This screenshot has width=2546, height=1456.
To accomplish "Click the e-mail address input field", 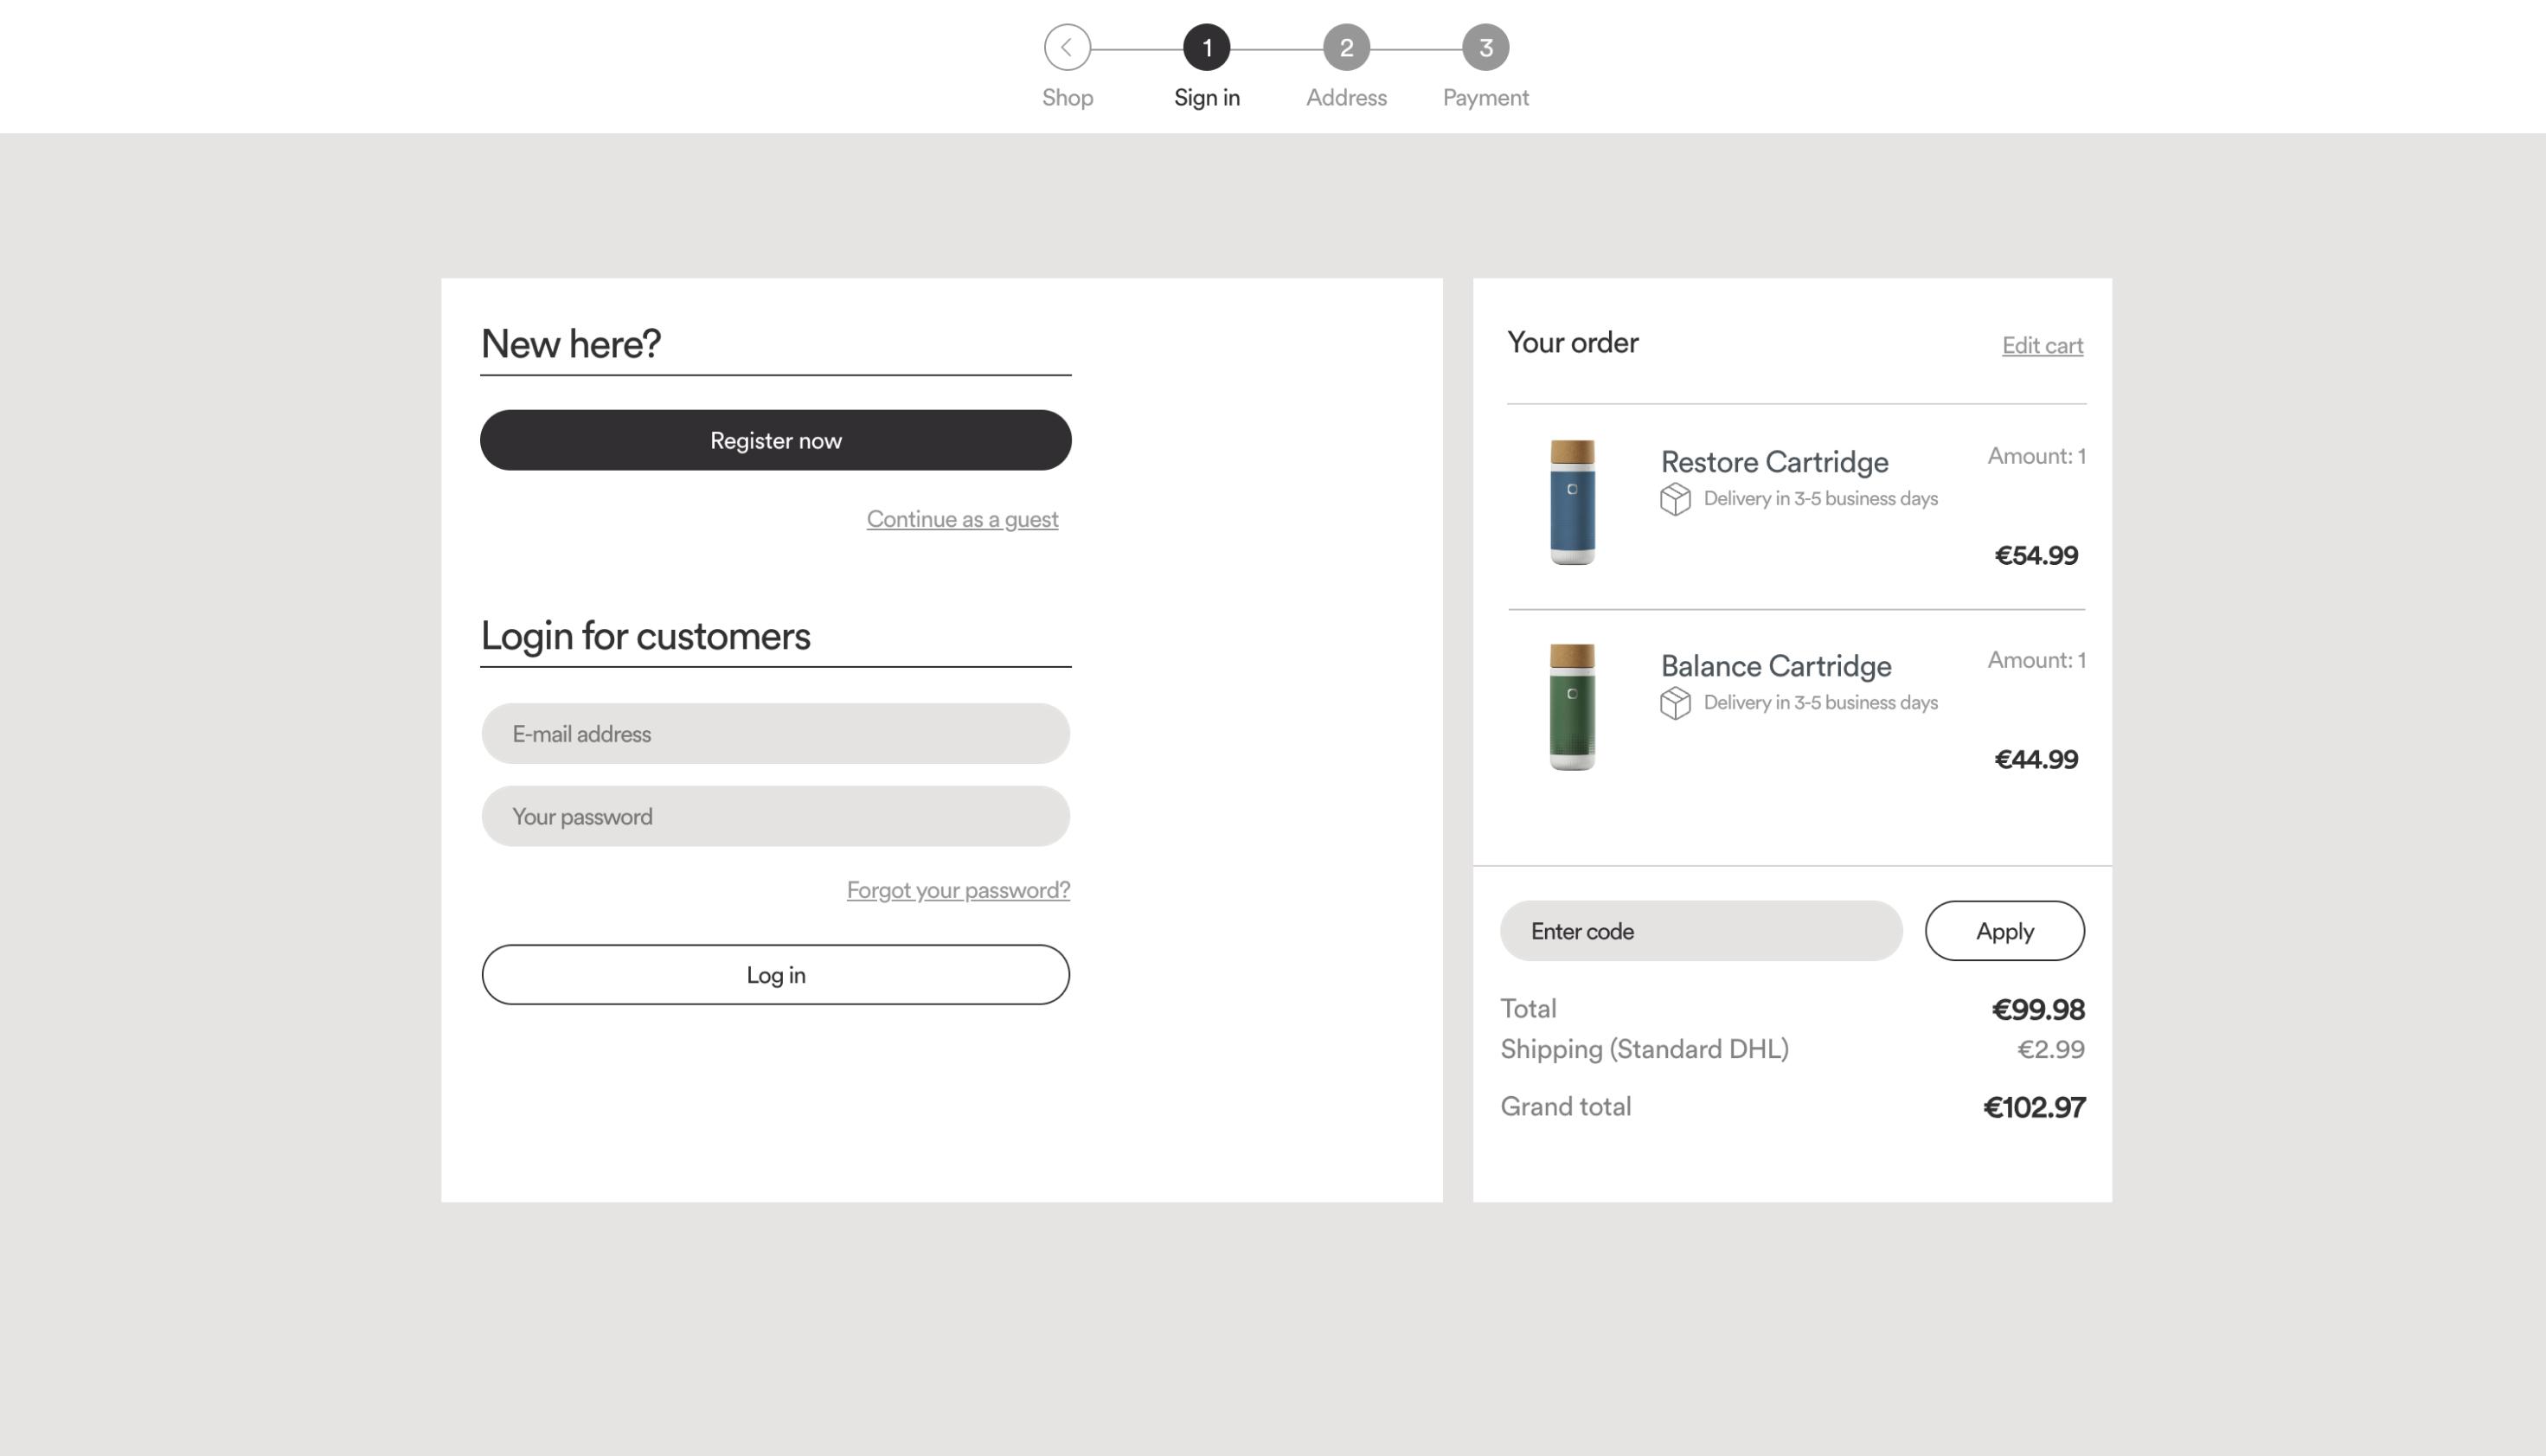I will pyautogui.click(x=774, y=733).
